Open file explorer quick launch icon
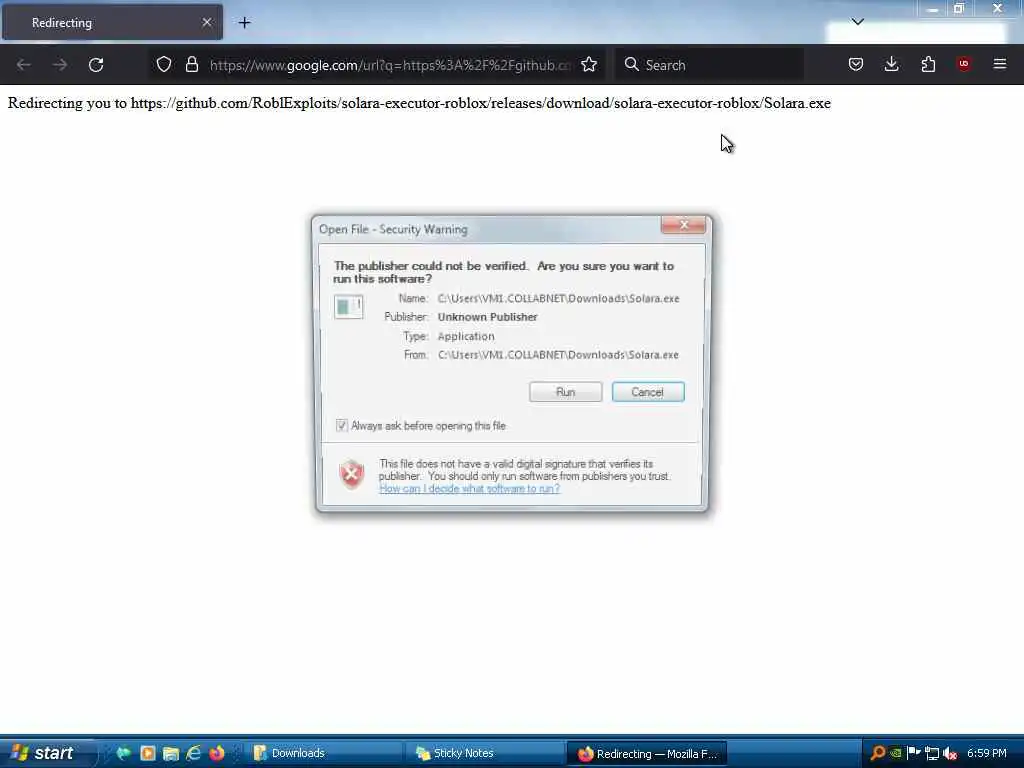Viewport: 1024px width, 768px height. pyautogui.click(x=170, y=753)
